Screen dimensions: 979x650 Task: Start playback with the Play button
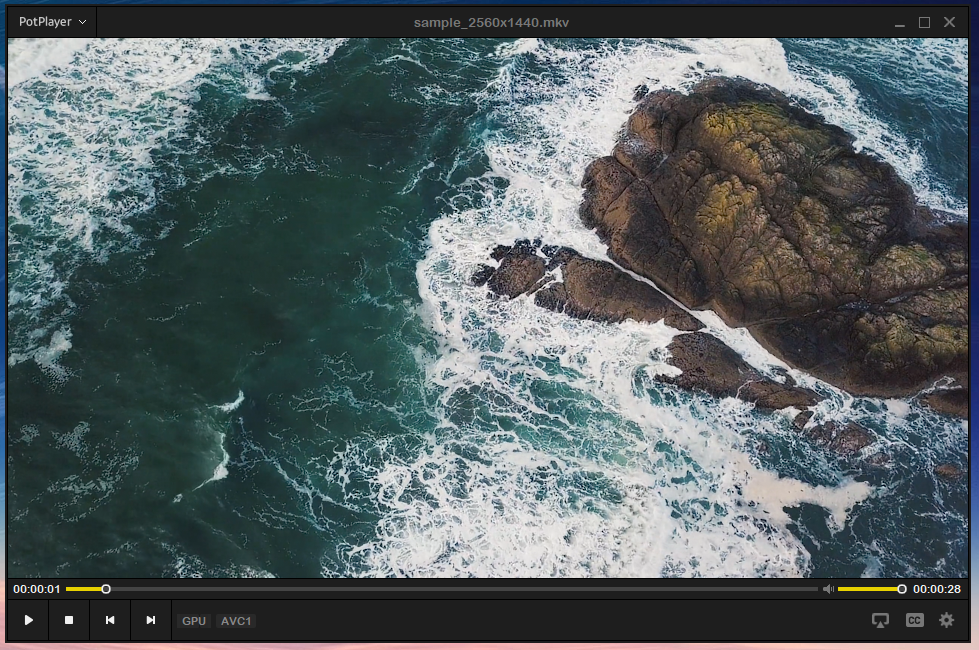(28, 620)
